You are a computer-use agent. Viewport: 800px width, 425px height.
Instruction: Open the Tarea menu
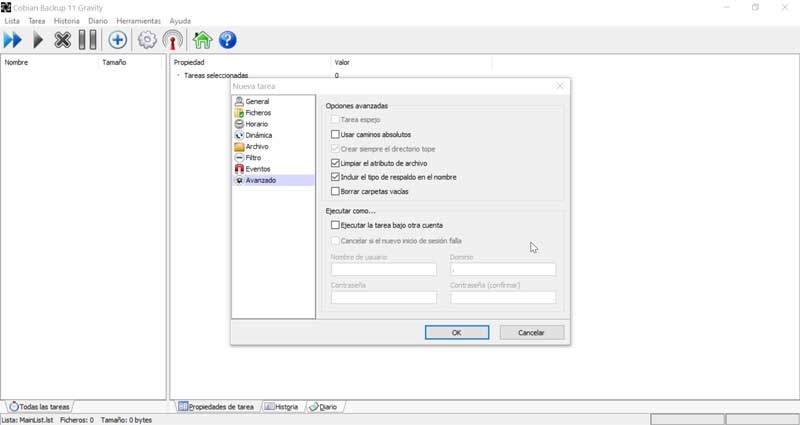(x=37, y=21)
